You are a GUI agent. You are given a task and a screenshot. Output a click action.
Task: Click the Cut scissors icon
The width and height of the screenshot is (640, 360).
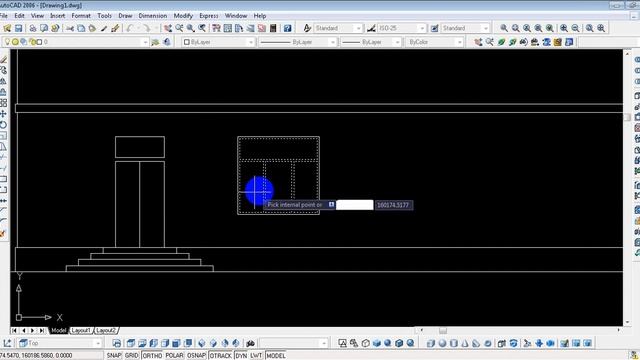70,28
